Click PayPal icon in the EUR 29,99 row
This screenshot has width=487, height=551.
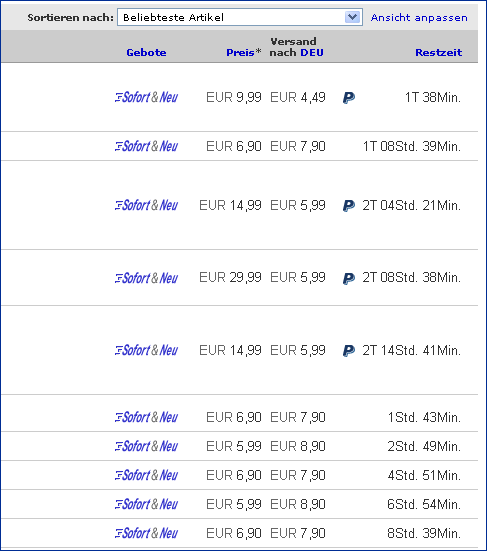tap(349, 279)
